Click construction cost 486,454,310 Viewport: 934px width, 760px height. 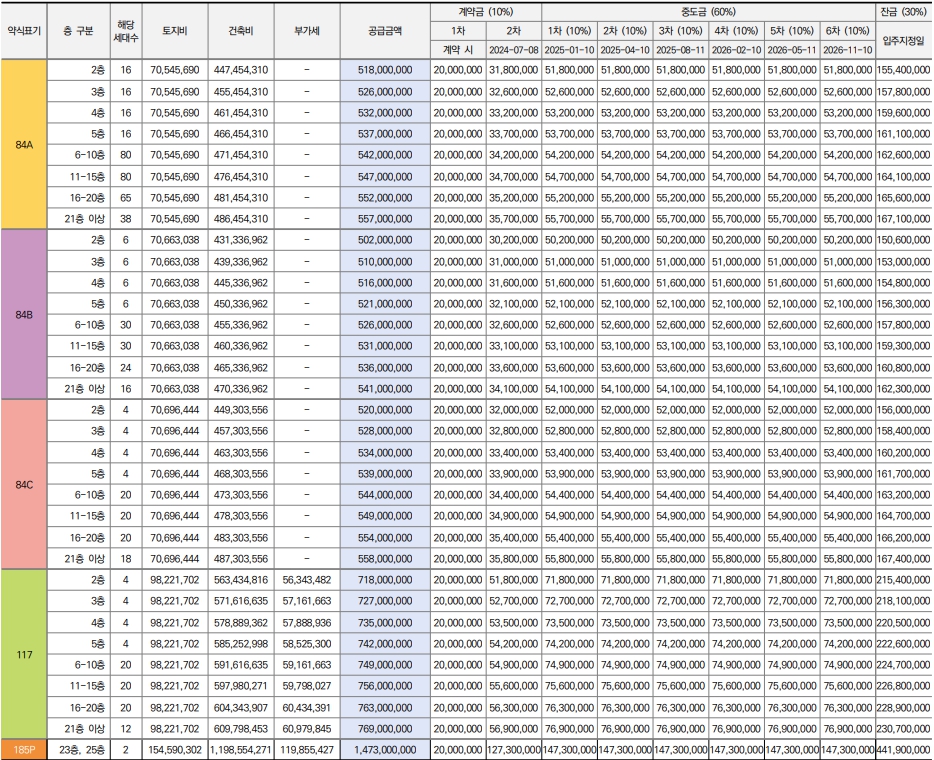point(241,219)
